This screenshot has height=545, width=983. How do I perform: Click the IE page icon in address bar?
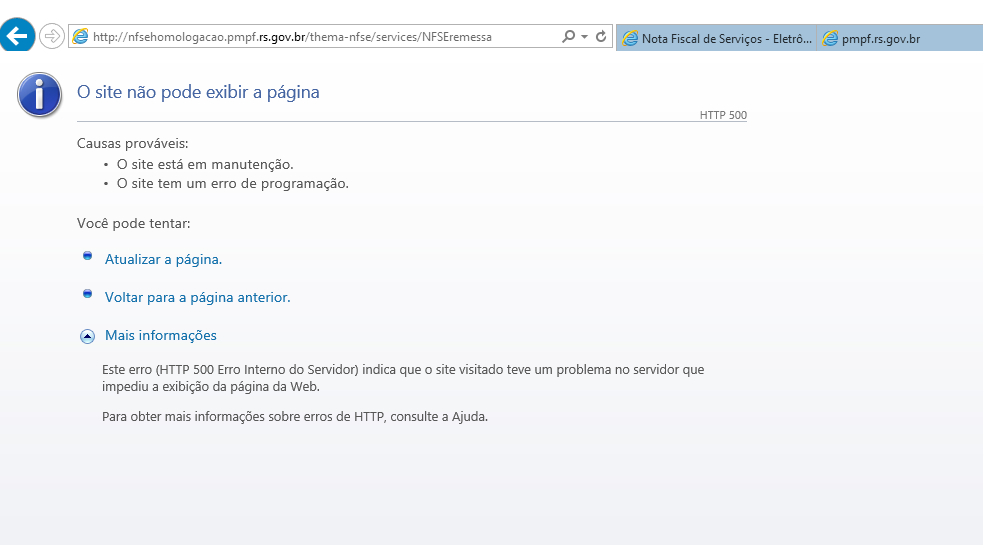click(x=80, y=36)
